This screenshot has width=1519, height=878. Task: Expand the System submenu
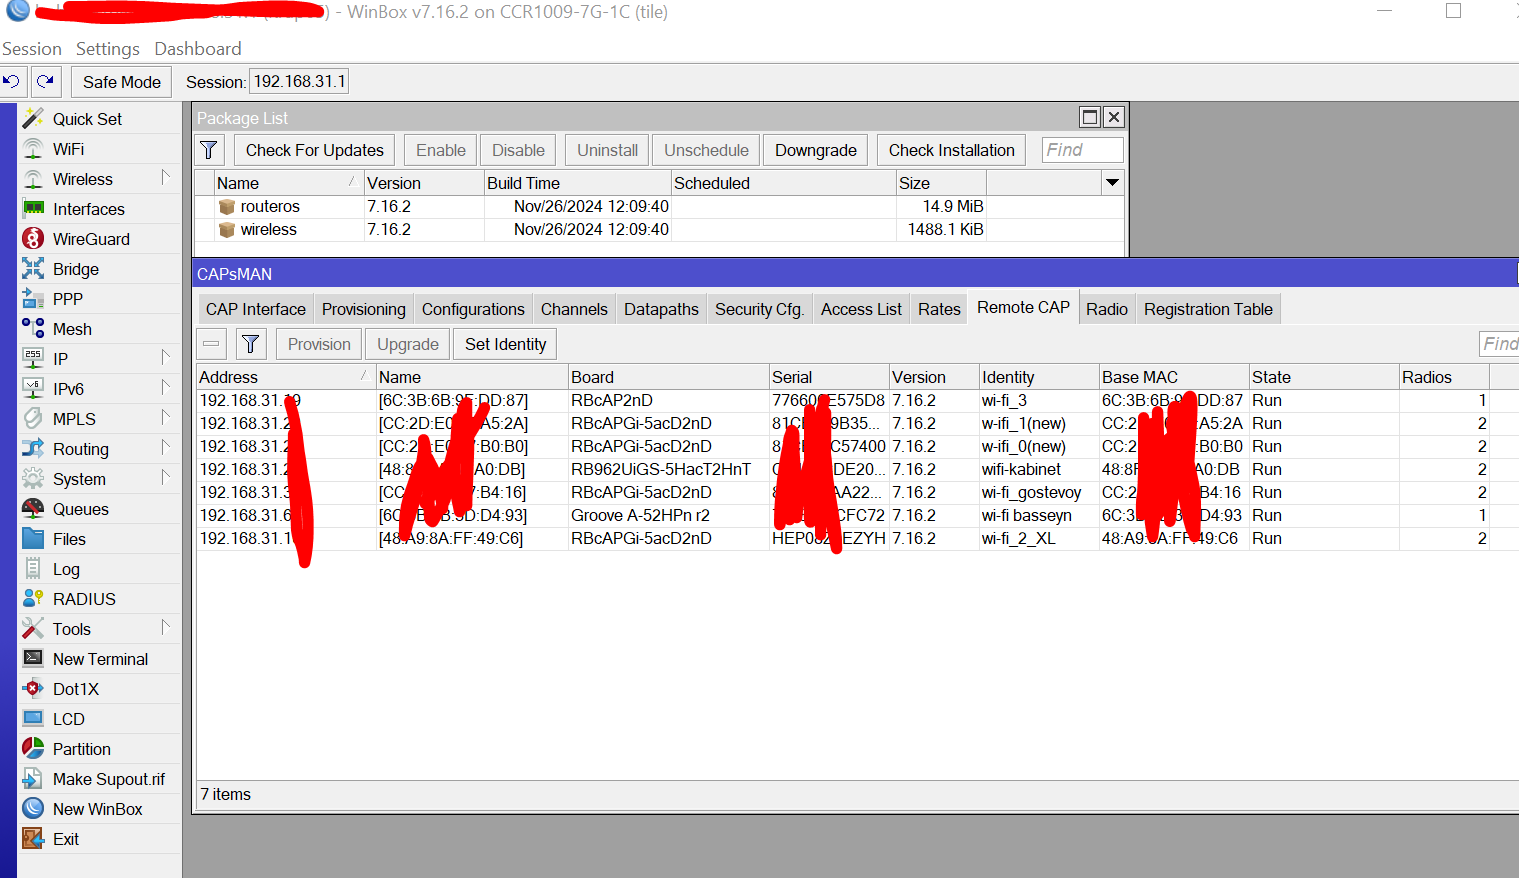[x=166, y=478]
